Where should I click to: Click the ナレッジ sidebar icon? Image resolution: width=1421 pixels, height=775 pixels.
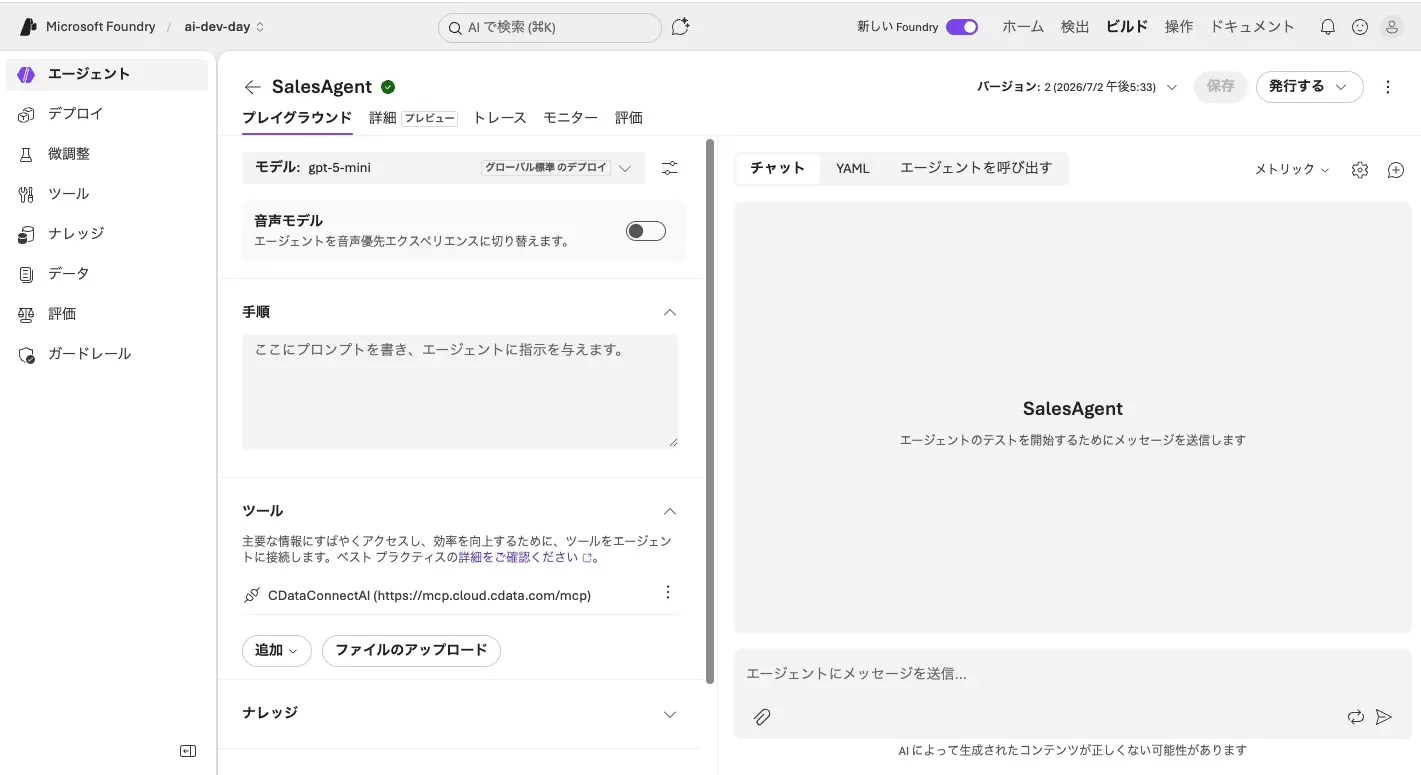click(x=27, y=234)
